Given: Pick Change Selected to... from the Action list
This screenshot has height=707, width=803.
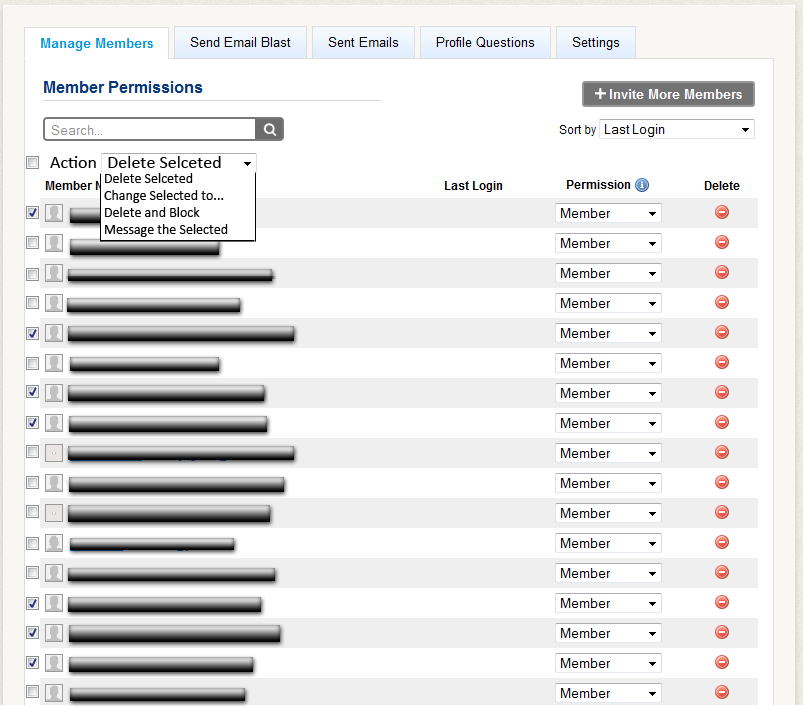Looking at the screenshot, I should coord(164,196).
